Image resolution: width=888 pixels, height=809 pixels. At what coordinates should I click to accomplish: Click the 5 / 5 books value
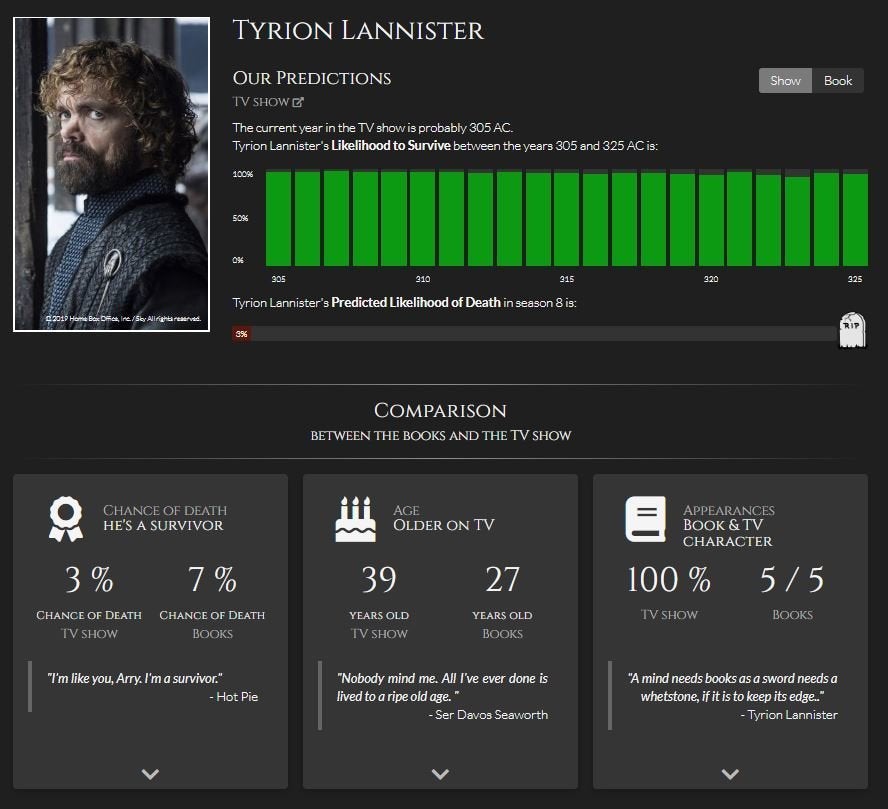tap(792, 579)
